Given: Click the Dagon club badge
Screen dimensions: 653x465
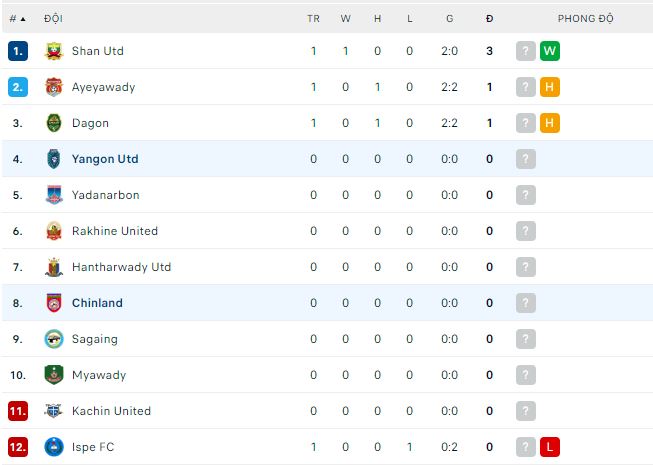Looking at the screenshot, I should pos(54,123).
